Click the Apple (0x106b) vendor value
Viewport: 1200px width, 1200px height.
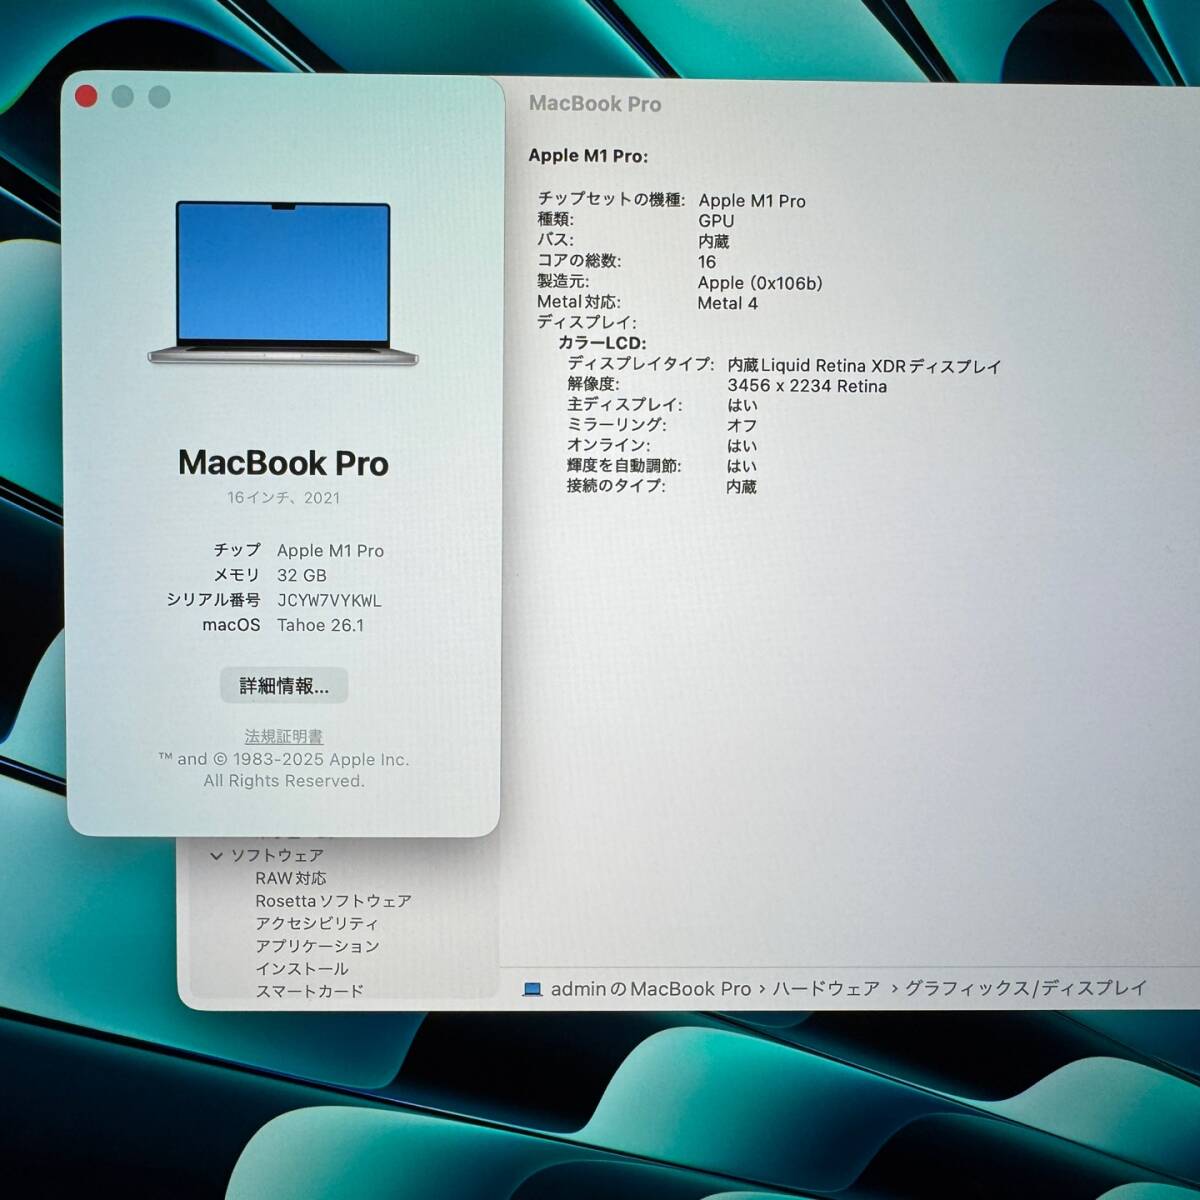point(760,283)
